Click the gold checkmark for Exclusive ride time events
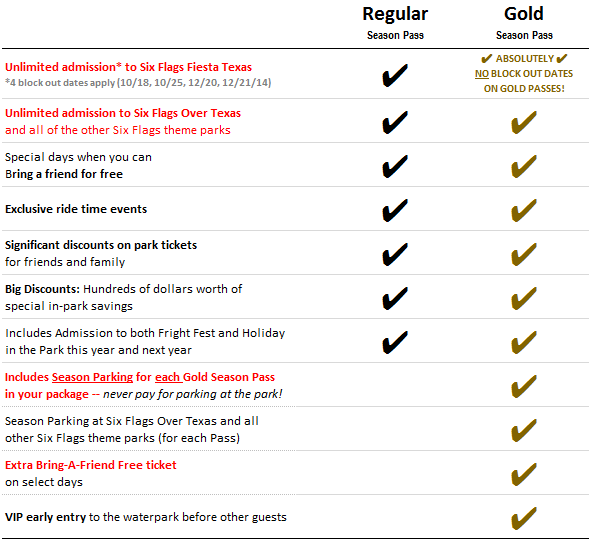The image size is (591, 541). [x=524, y=210]
